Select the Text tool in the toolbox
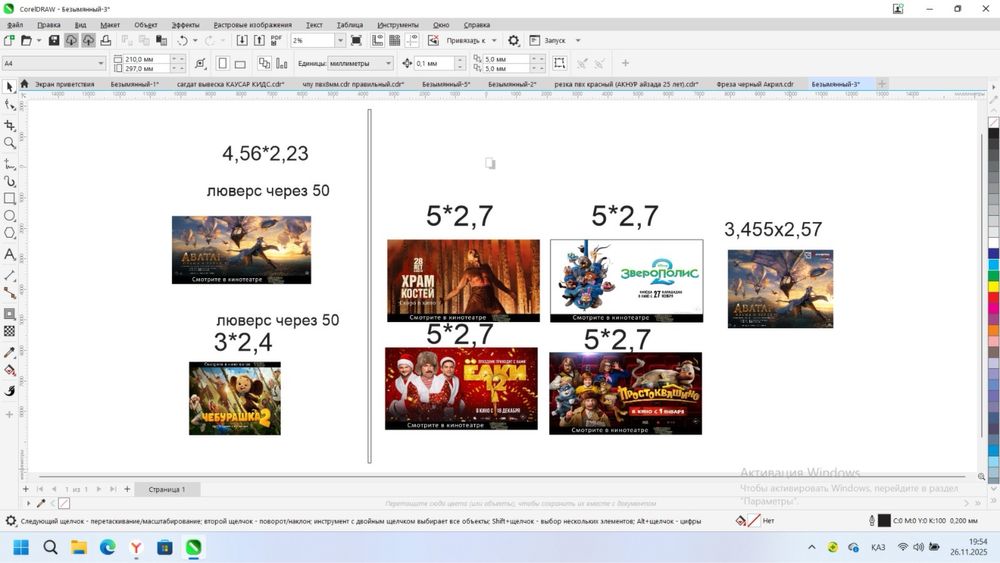This screenshot has width=1000, height=563. coord(10,254)
